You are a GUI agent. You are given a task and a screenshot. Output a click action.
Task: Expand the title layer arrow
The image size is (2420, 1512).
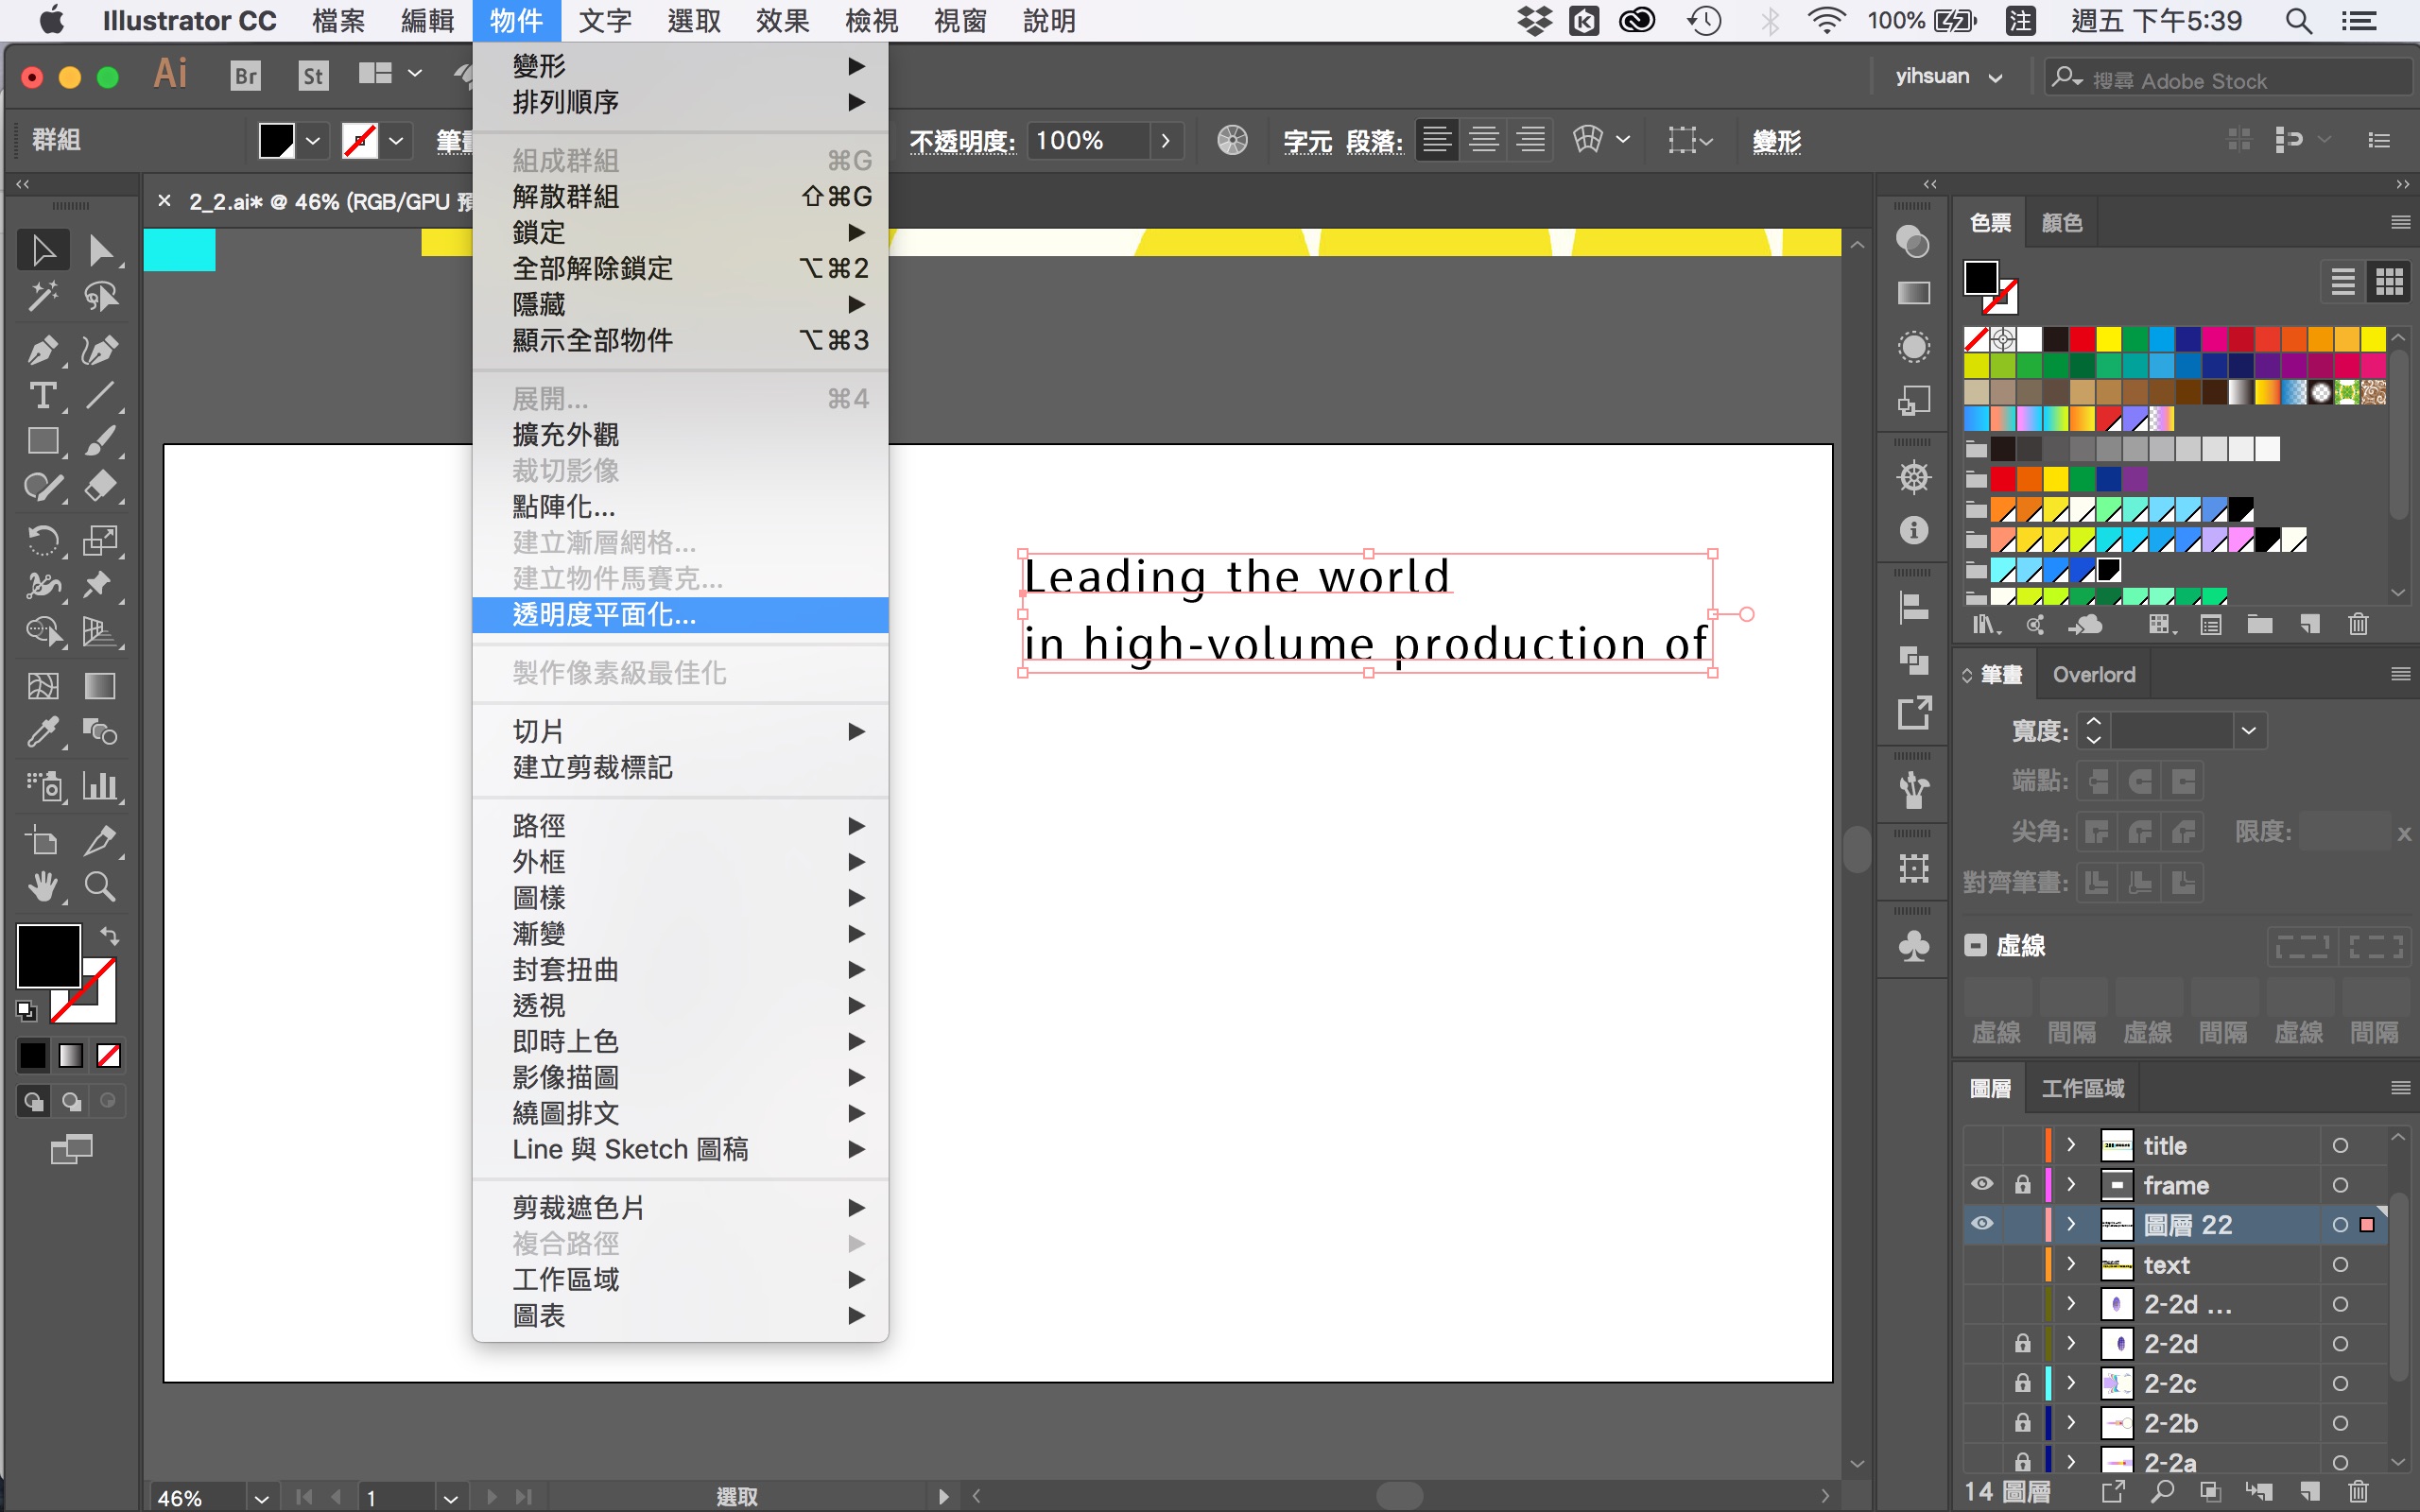[2071, 1145]
